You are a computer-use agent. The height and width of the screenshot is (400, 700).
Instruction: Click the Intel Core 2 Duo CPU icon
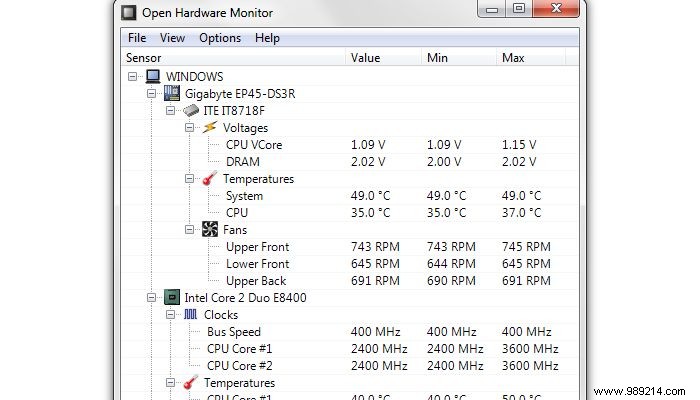pos(172,297)
